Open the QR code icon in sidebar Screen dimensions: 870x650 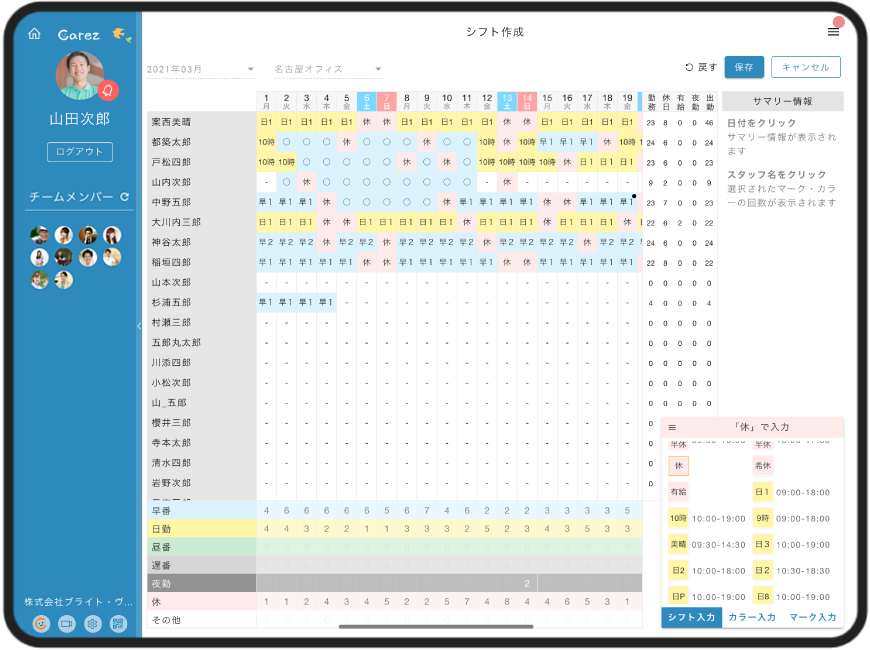pyautogui.click(x=118, y=623)
